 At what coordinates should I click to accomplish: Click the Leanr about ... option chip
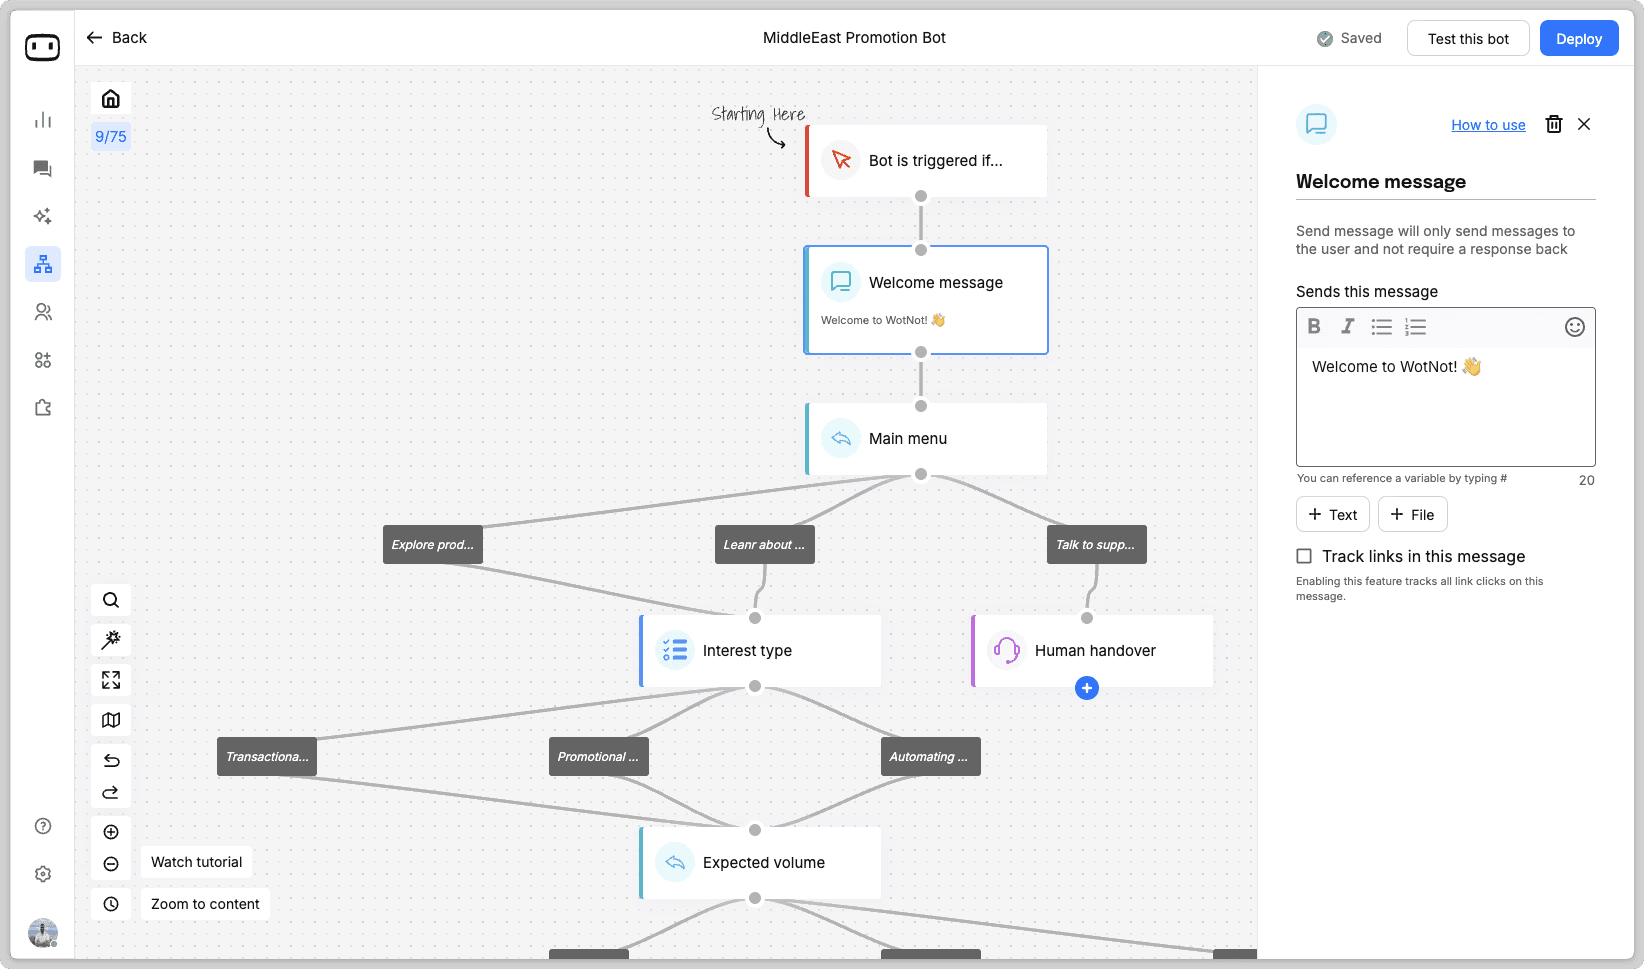(765, 545)
